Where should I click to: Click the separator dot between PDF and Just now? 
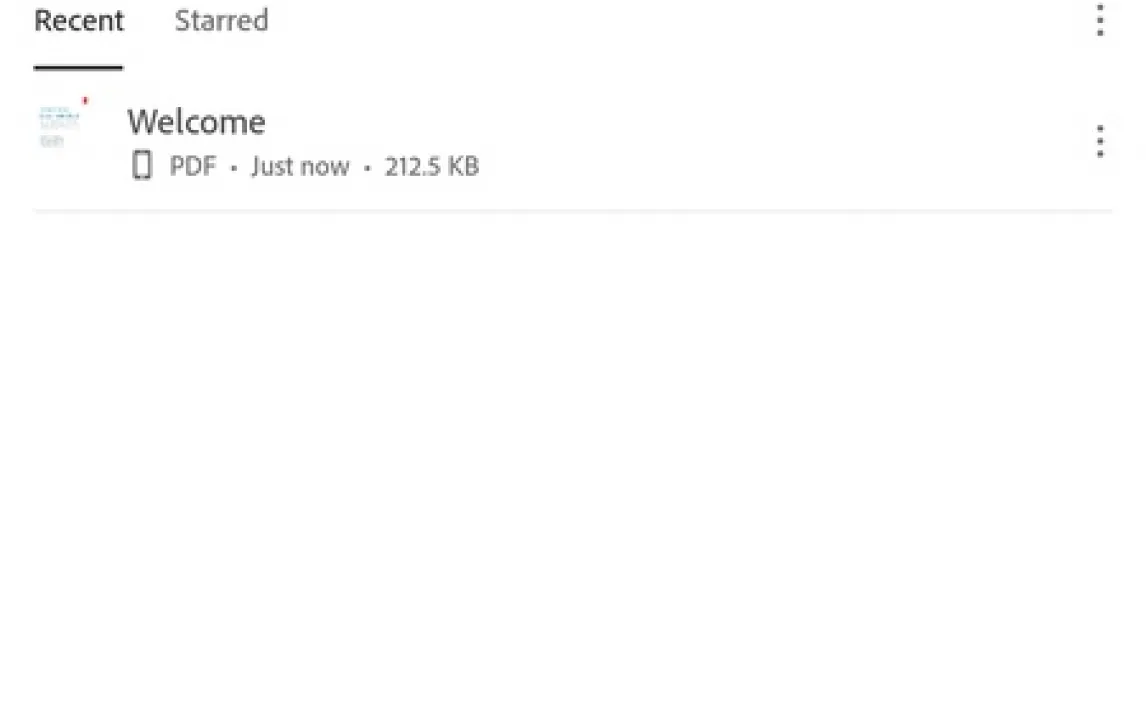pos(234,168)
